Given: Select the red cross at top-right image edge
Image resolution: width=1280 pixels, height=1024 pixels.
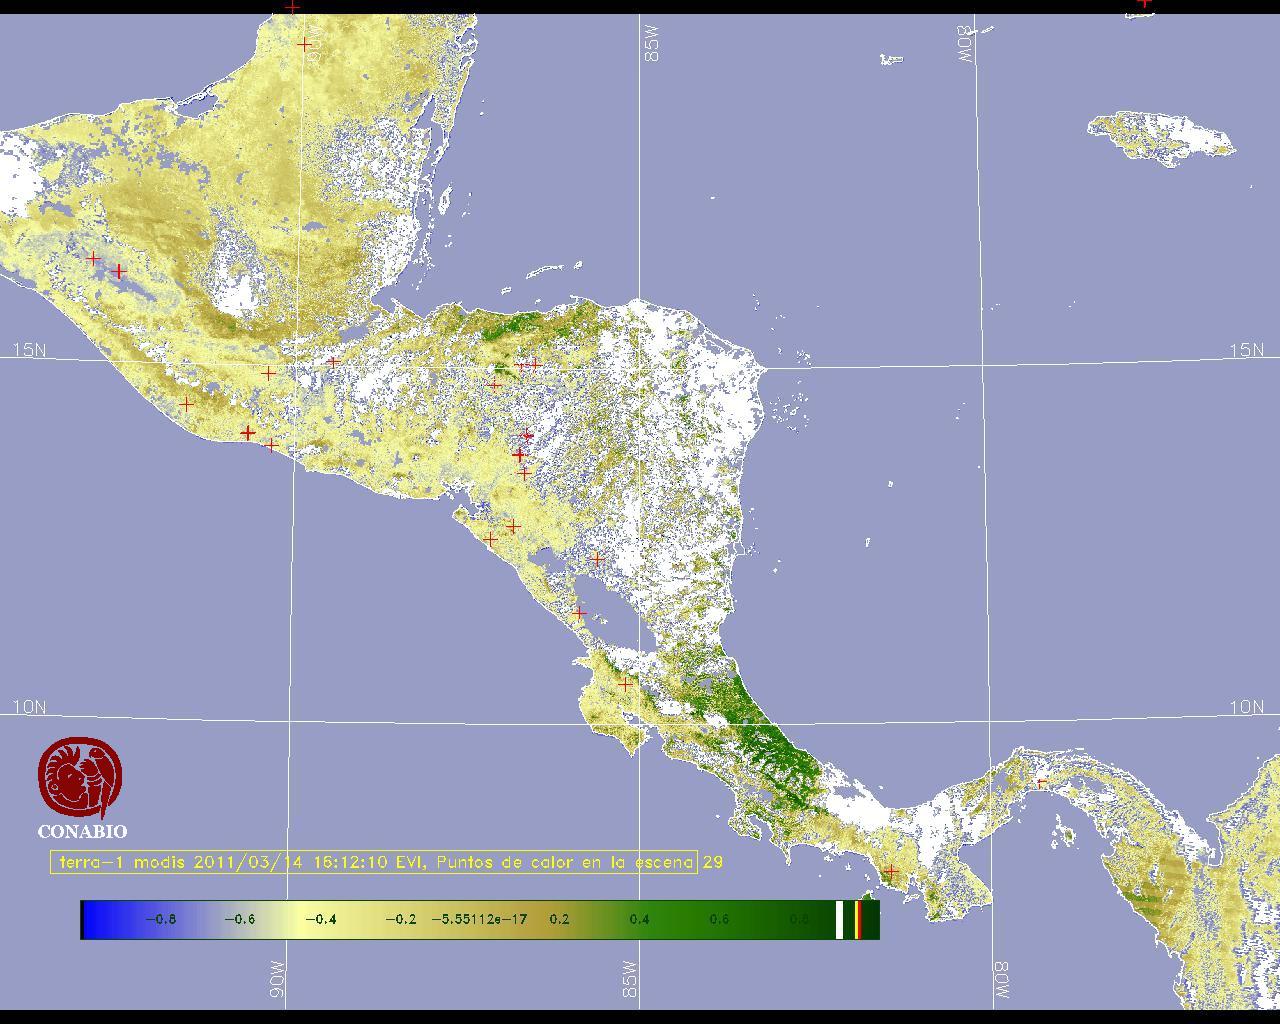Looking at the screenshot, I should point(1144,3).
